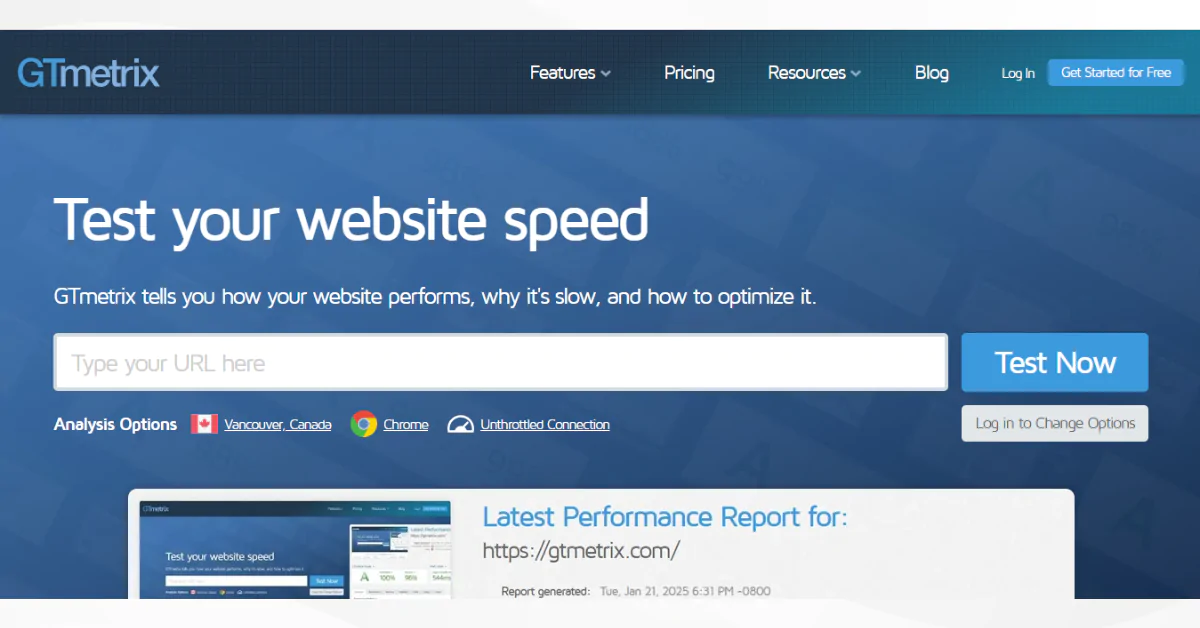The height and width of the screenshot is (628, 1200).
Task: Select the Chrome browser link
Action: 406,424
